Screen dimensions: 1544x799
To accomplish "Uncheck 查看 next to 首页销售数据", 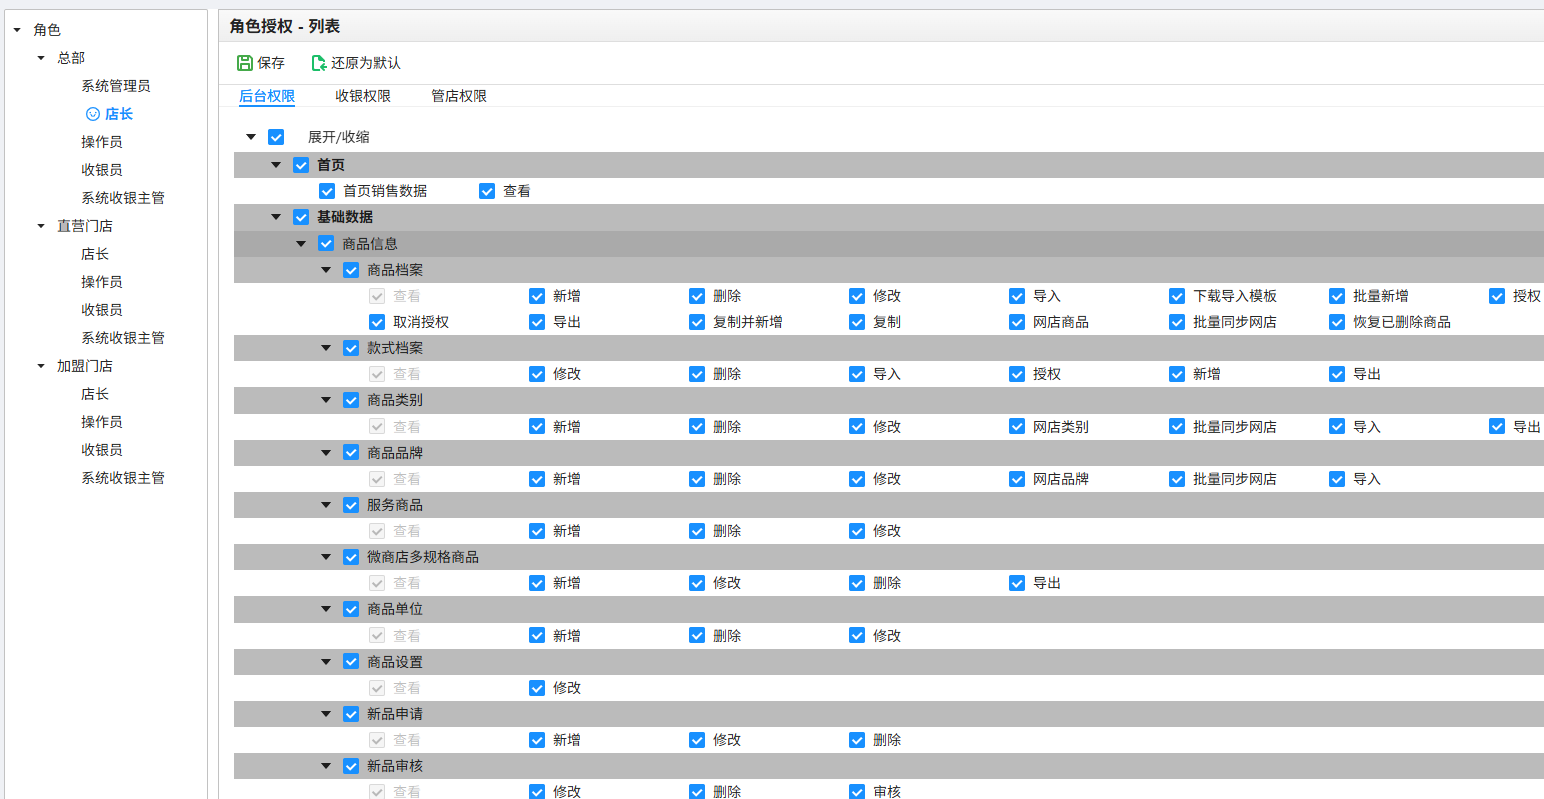I will [x=487, y=191].
